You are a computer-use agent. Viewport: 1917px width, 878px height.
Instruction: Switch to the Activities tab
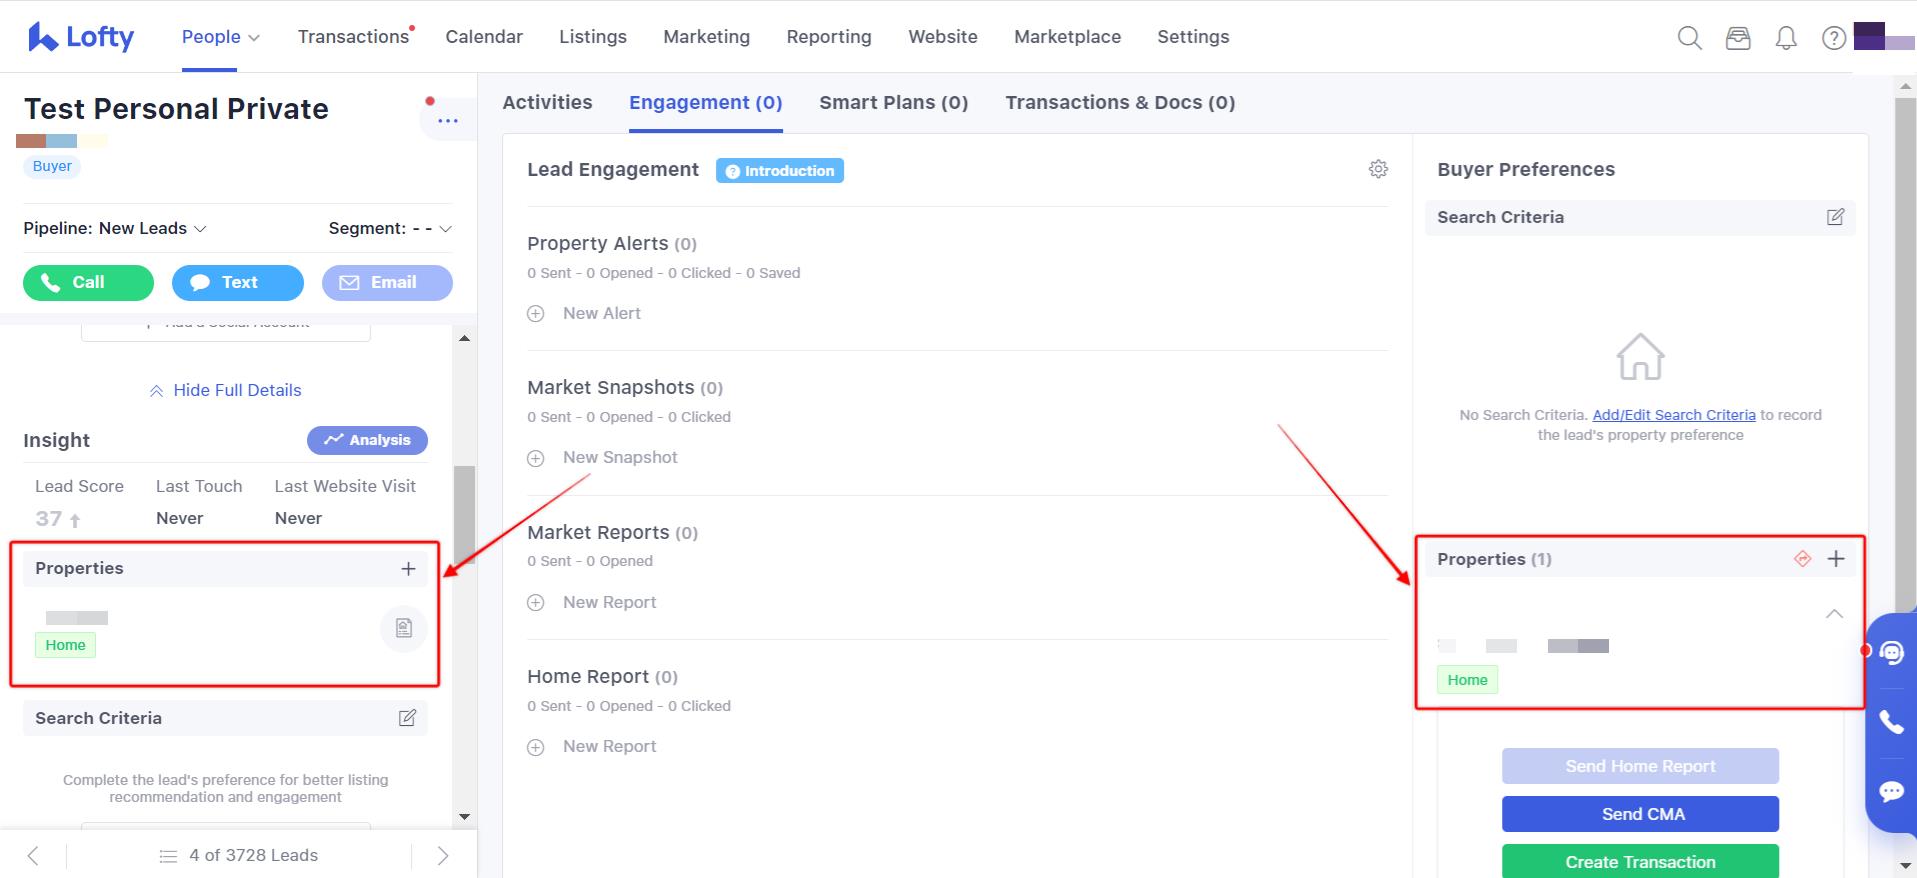[x=547, y=103]
